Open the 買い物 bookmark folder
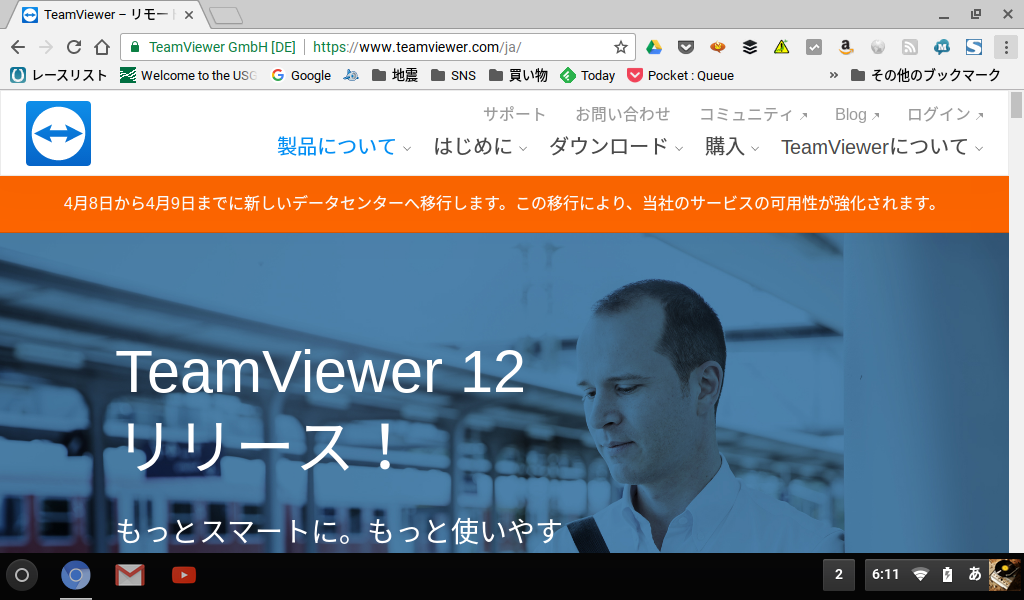1024x600 pixels. [x=519, y=75]
